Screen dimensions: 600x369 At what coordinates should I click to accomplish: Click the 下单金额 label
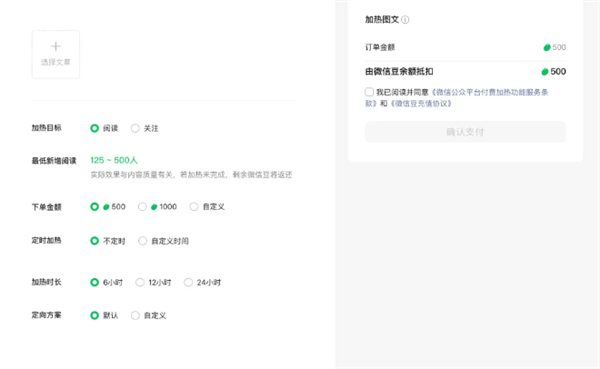[x=46, y=207]
